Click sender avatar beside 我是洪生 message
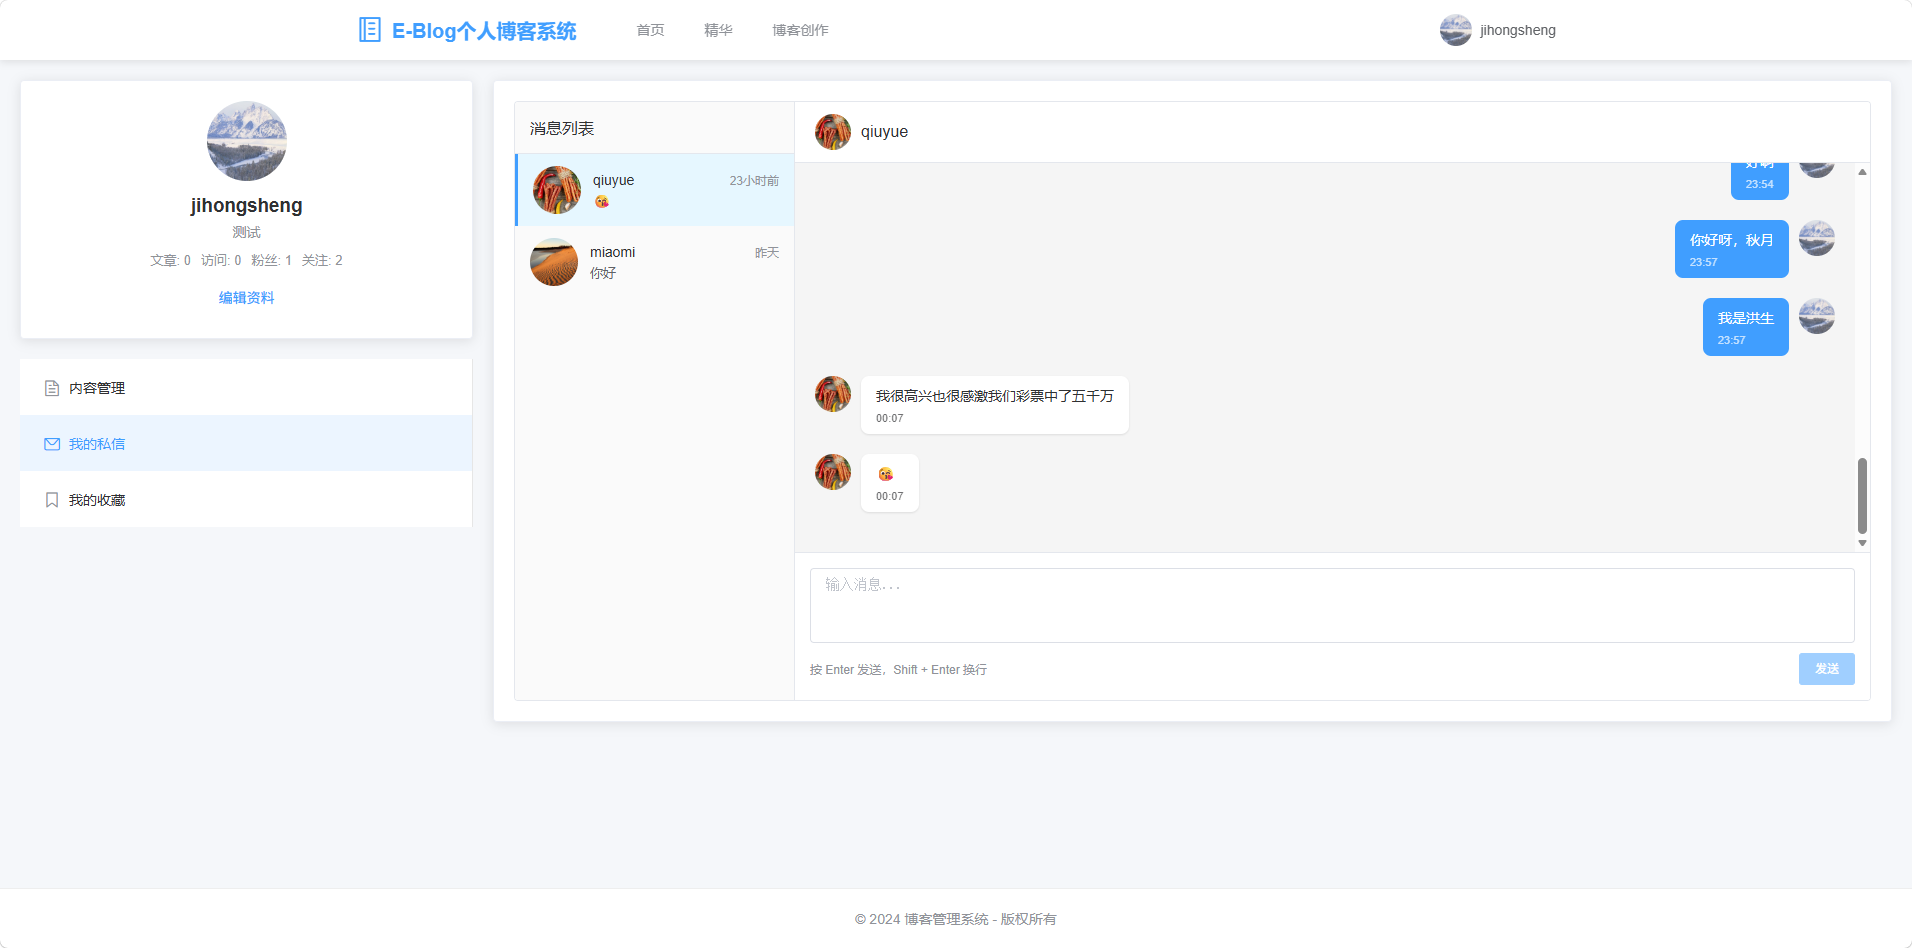 pyautogui.click(x=1817, y=316)
